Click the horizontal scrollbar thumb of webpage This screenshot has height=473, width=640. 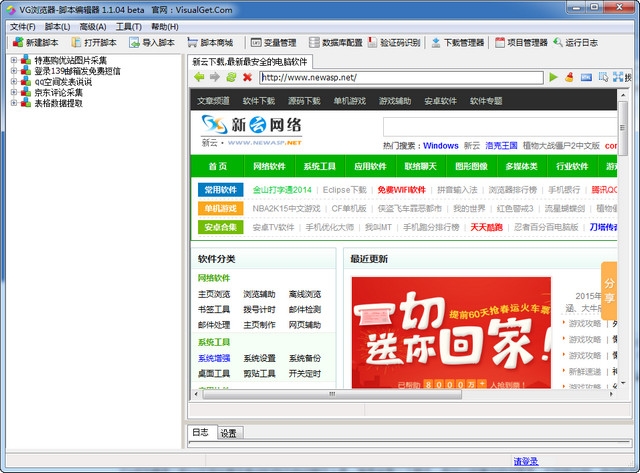(x=332, y=394)
